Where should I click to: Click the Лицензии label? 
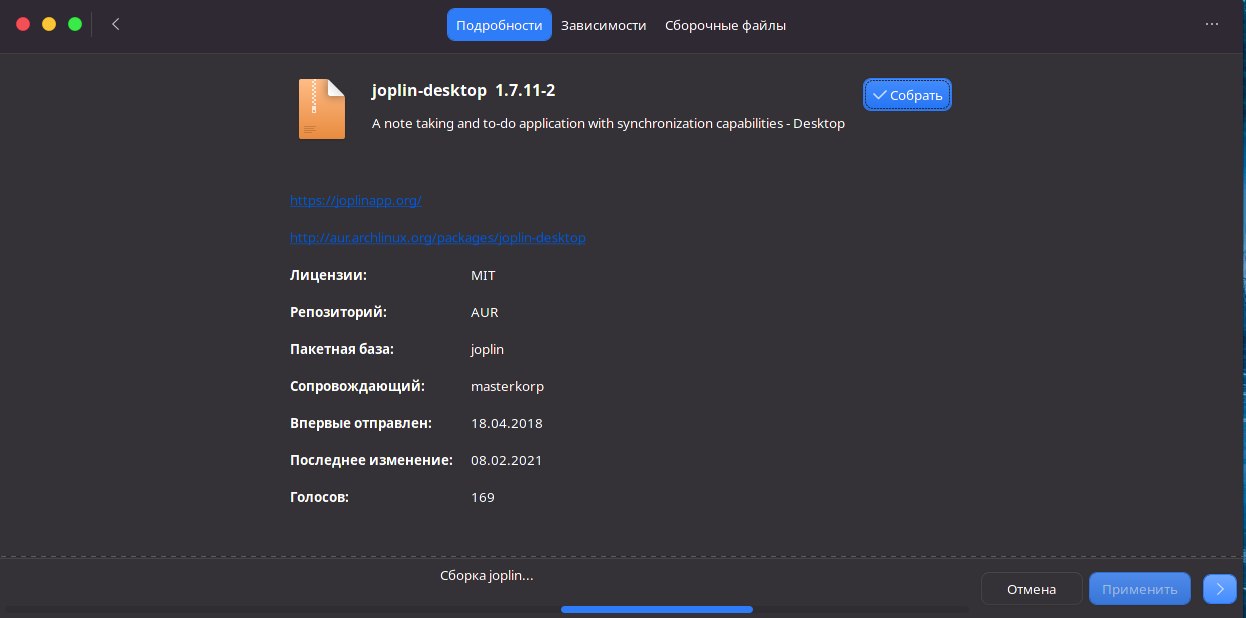328,275
